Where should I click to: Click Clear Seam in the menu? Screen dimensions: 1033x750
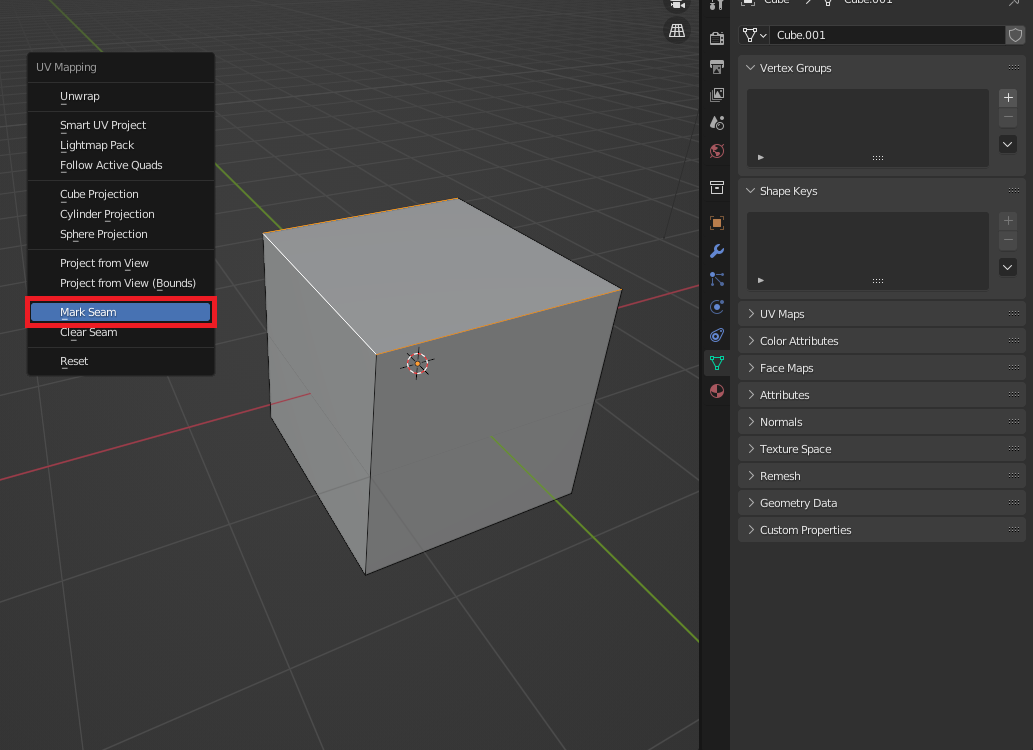(89, 332)
